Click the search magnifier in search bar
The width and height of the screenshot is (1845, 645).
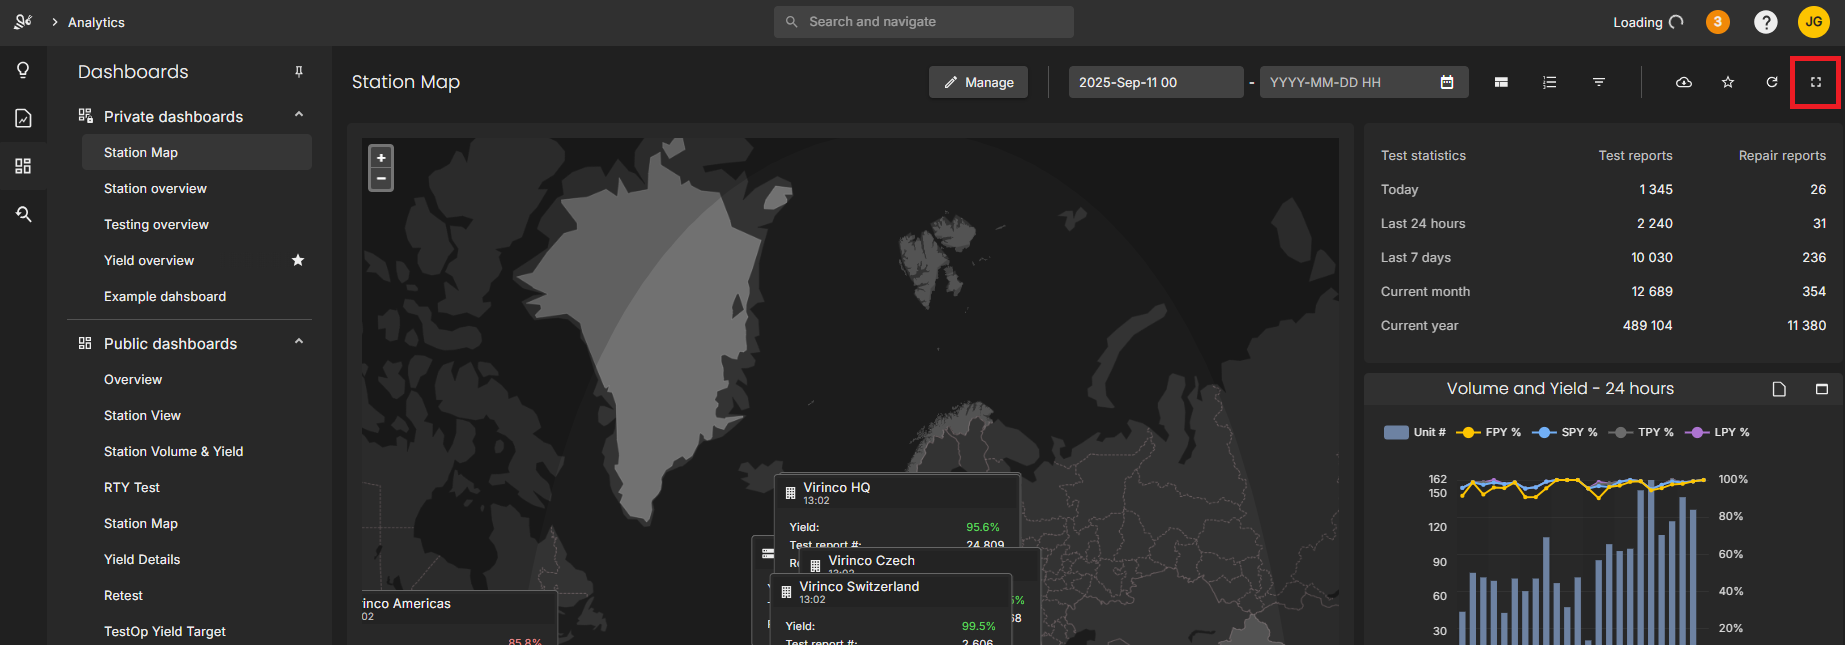coord(791,22)
